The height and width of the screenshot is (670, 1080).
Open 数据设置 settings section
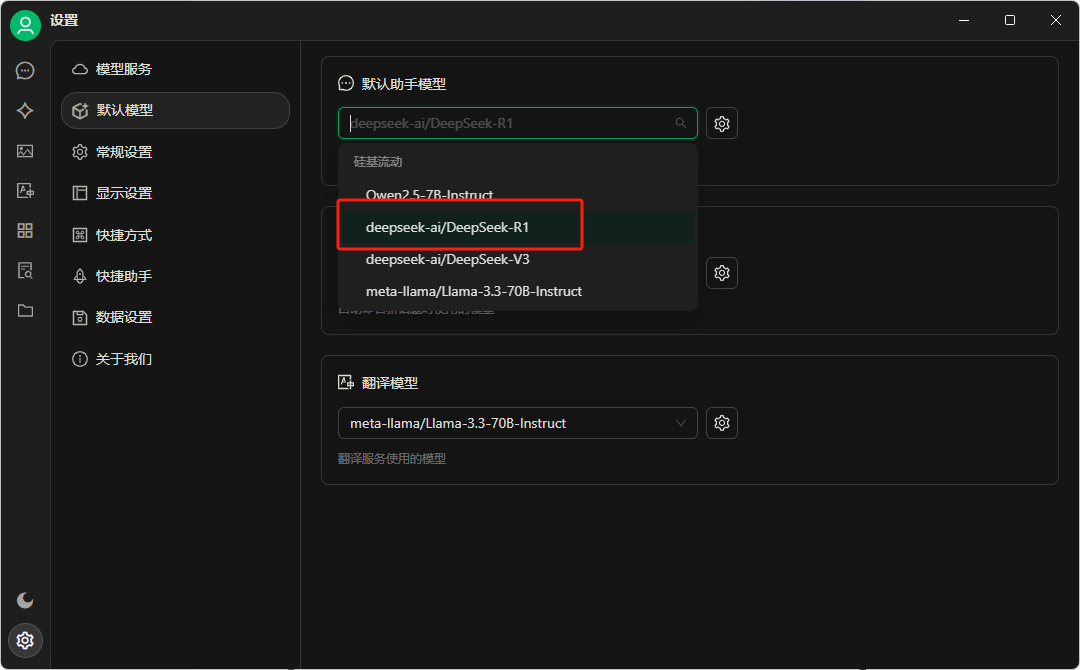tap(175, 317)
